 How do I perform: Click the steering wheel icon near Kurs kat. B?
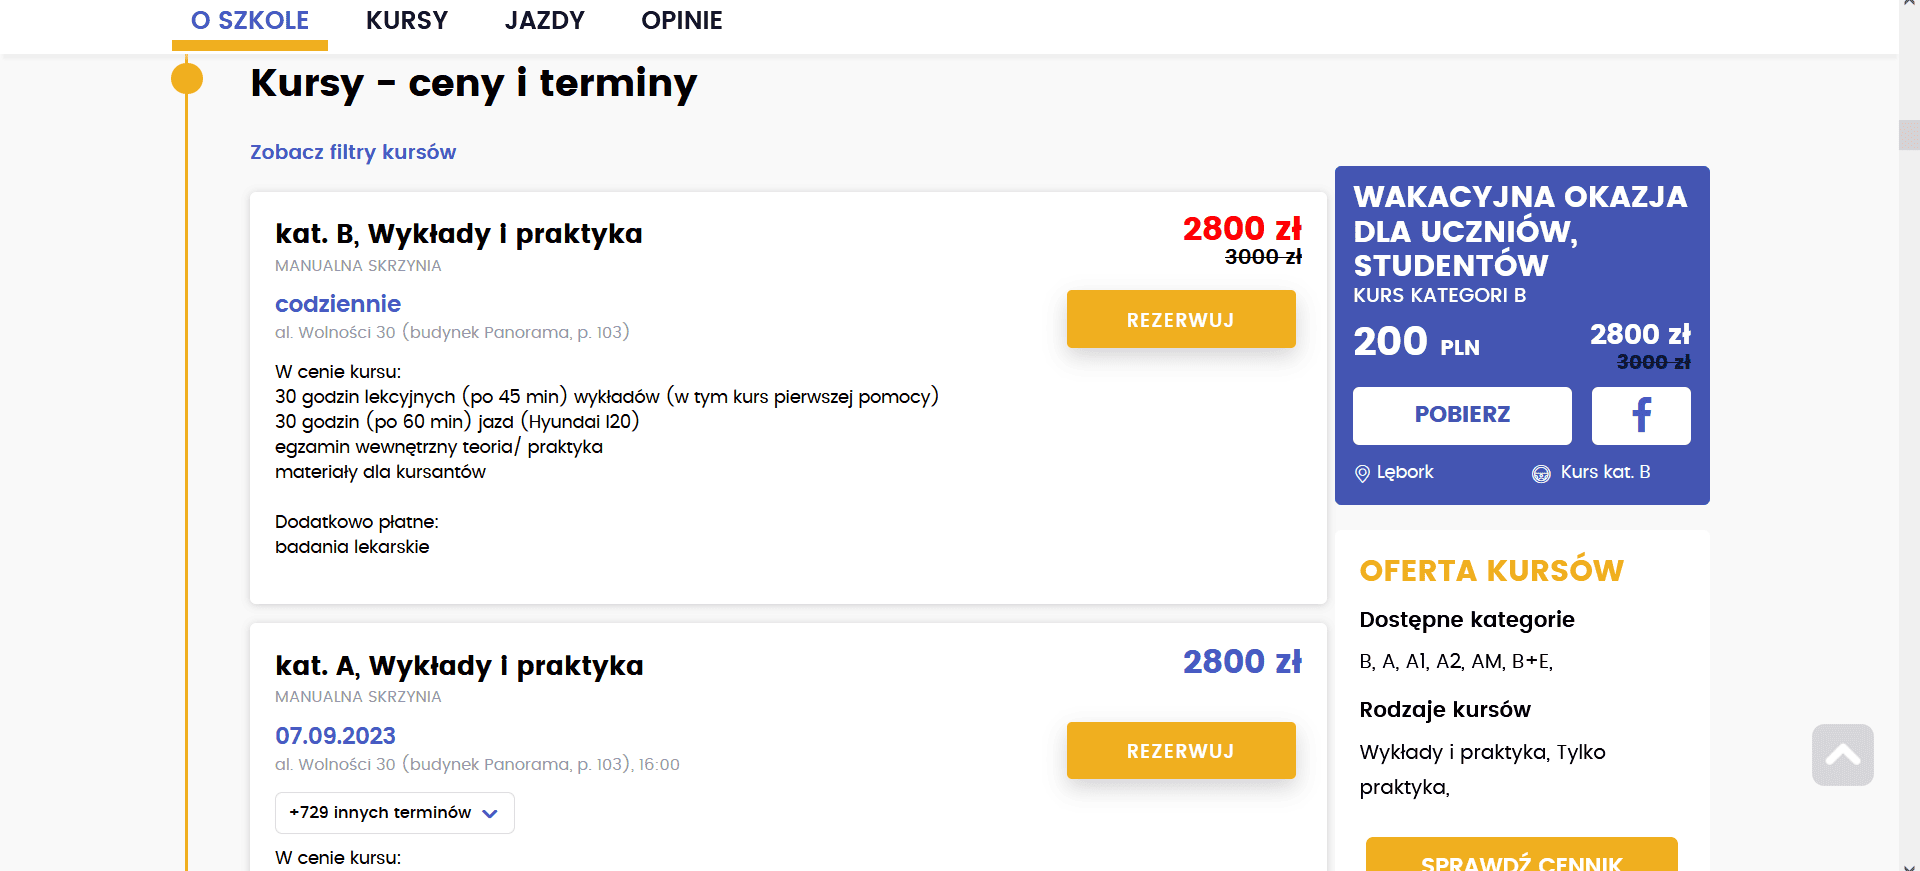1541,473
